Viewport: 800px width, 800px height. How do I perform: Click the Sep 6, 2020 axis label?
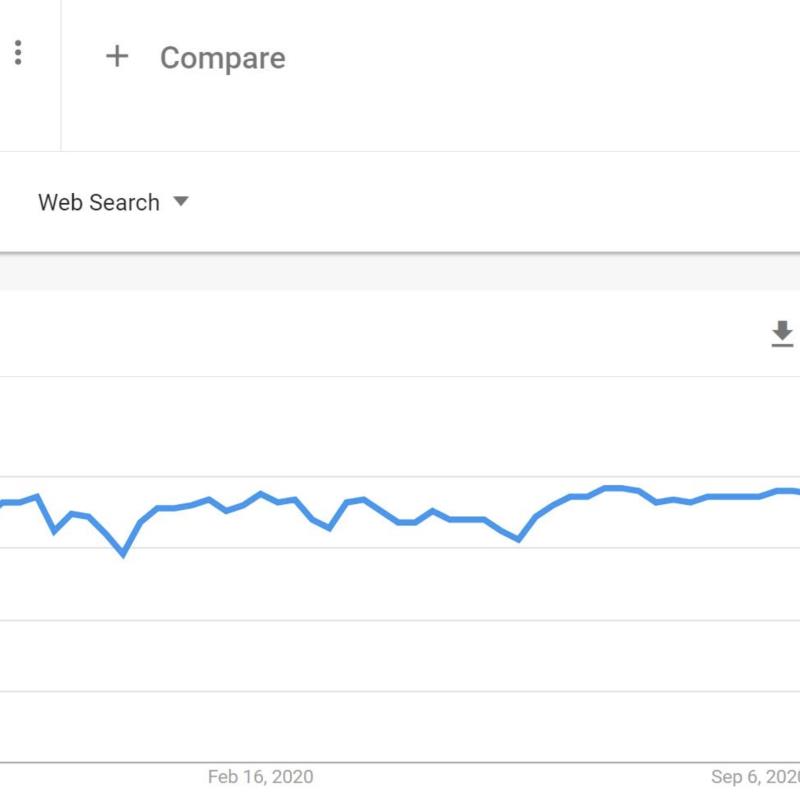point(755,777)
